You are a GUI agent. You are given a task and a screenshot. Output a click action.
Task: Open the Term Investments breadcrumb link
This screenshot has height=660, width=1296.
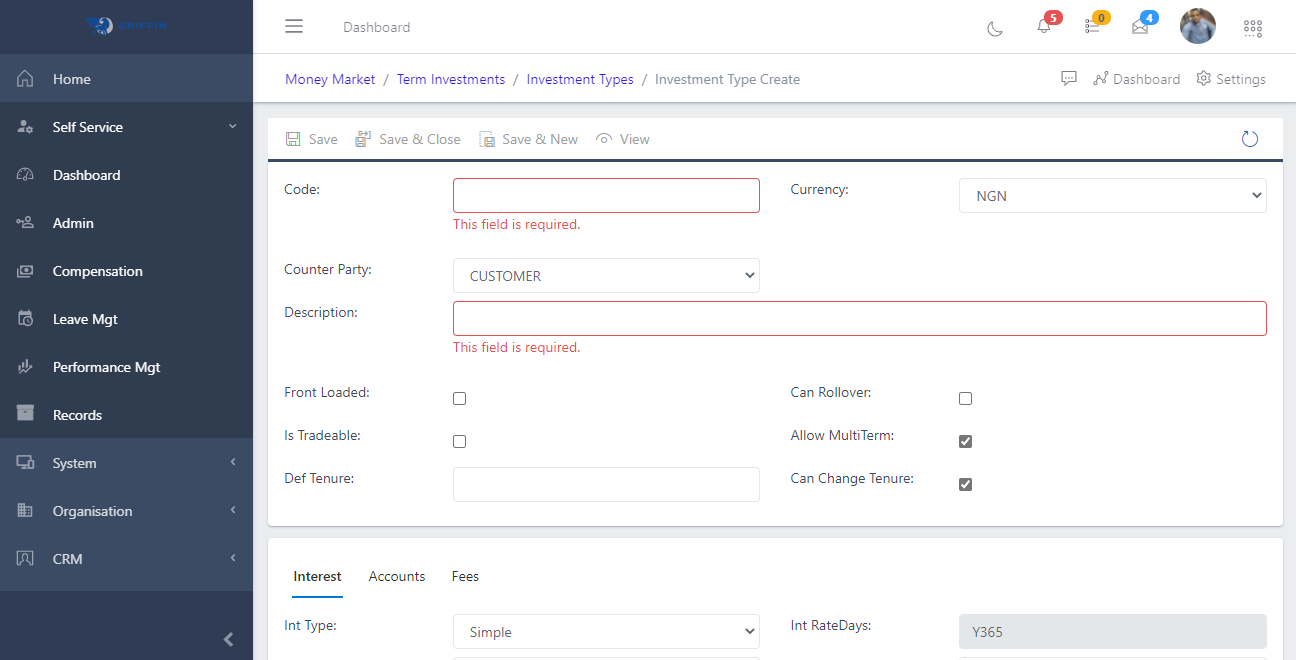point(451,78)
